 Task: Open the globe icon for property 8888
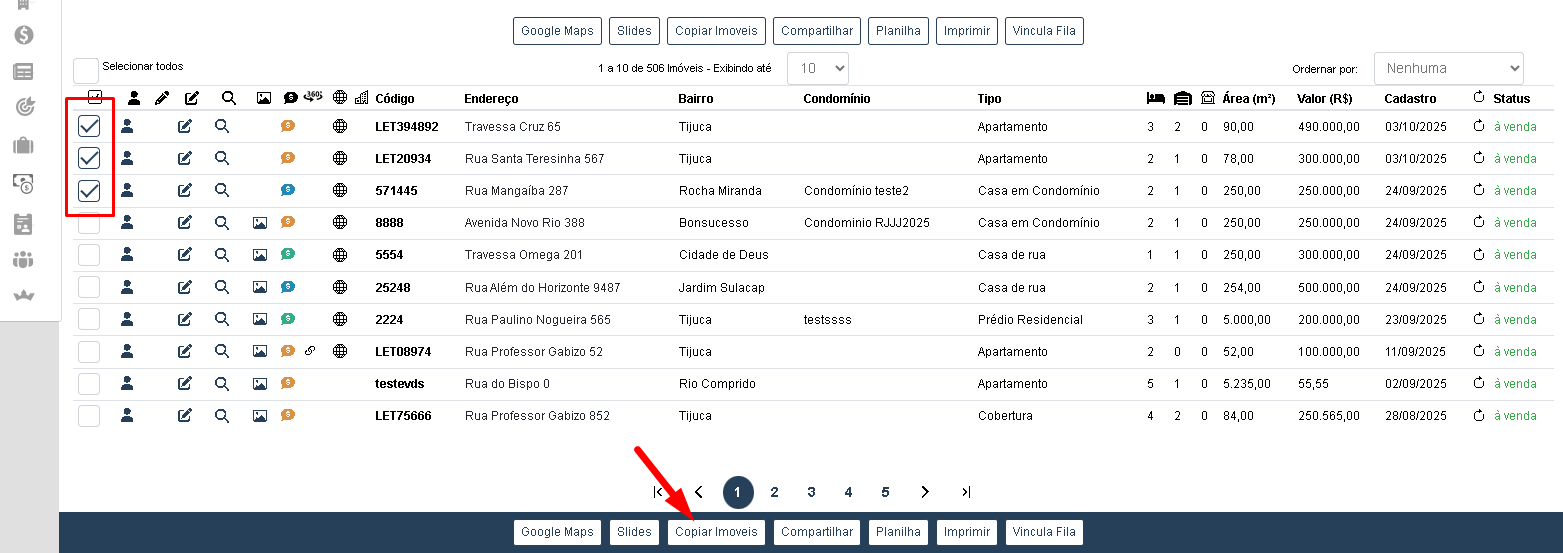pyautogui.click(x=340, y=223)
